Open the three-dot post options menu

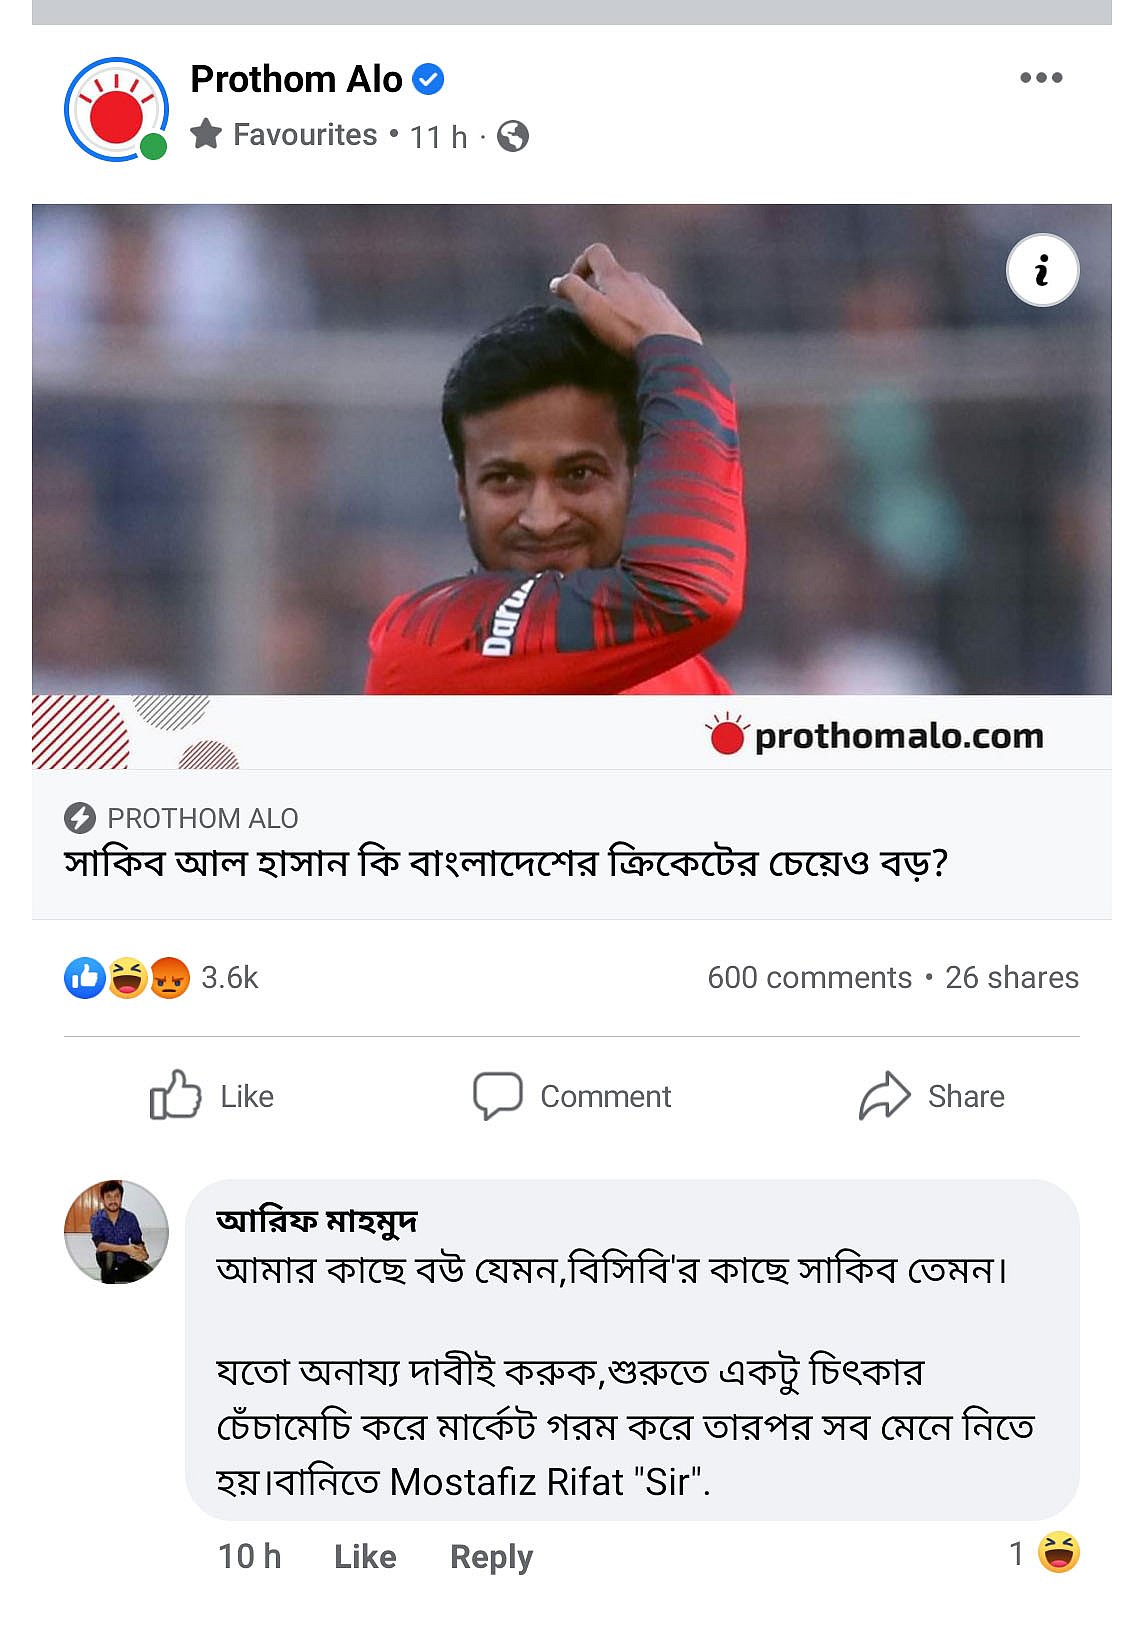[x=1041, y=78]
